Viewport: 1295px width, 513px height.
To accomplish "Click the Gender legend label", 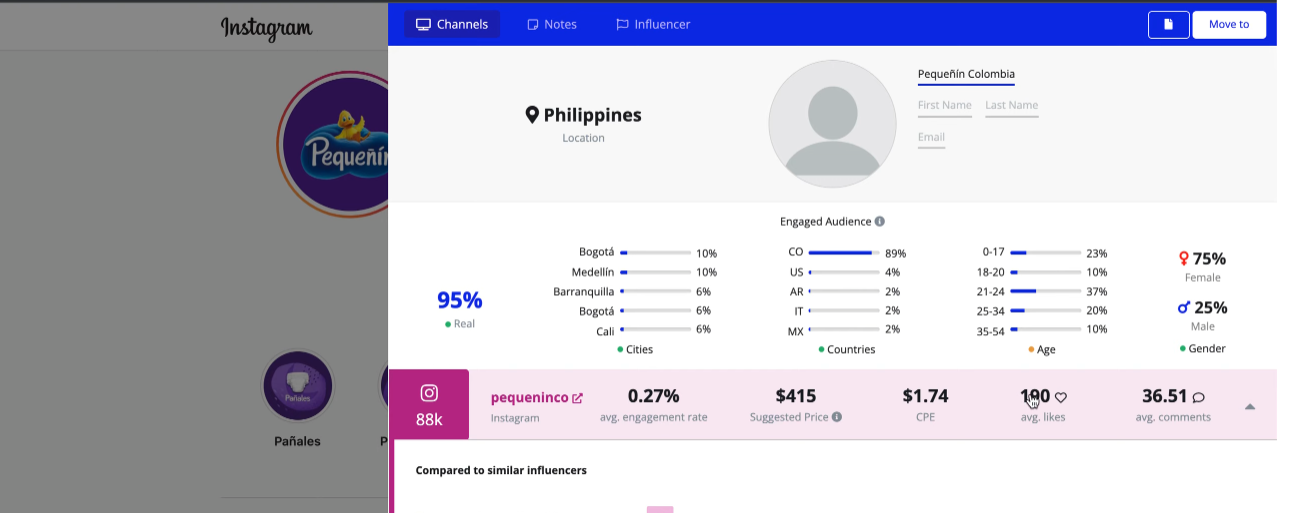I will pyautogui.click(x=1207, y=349).
